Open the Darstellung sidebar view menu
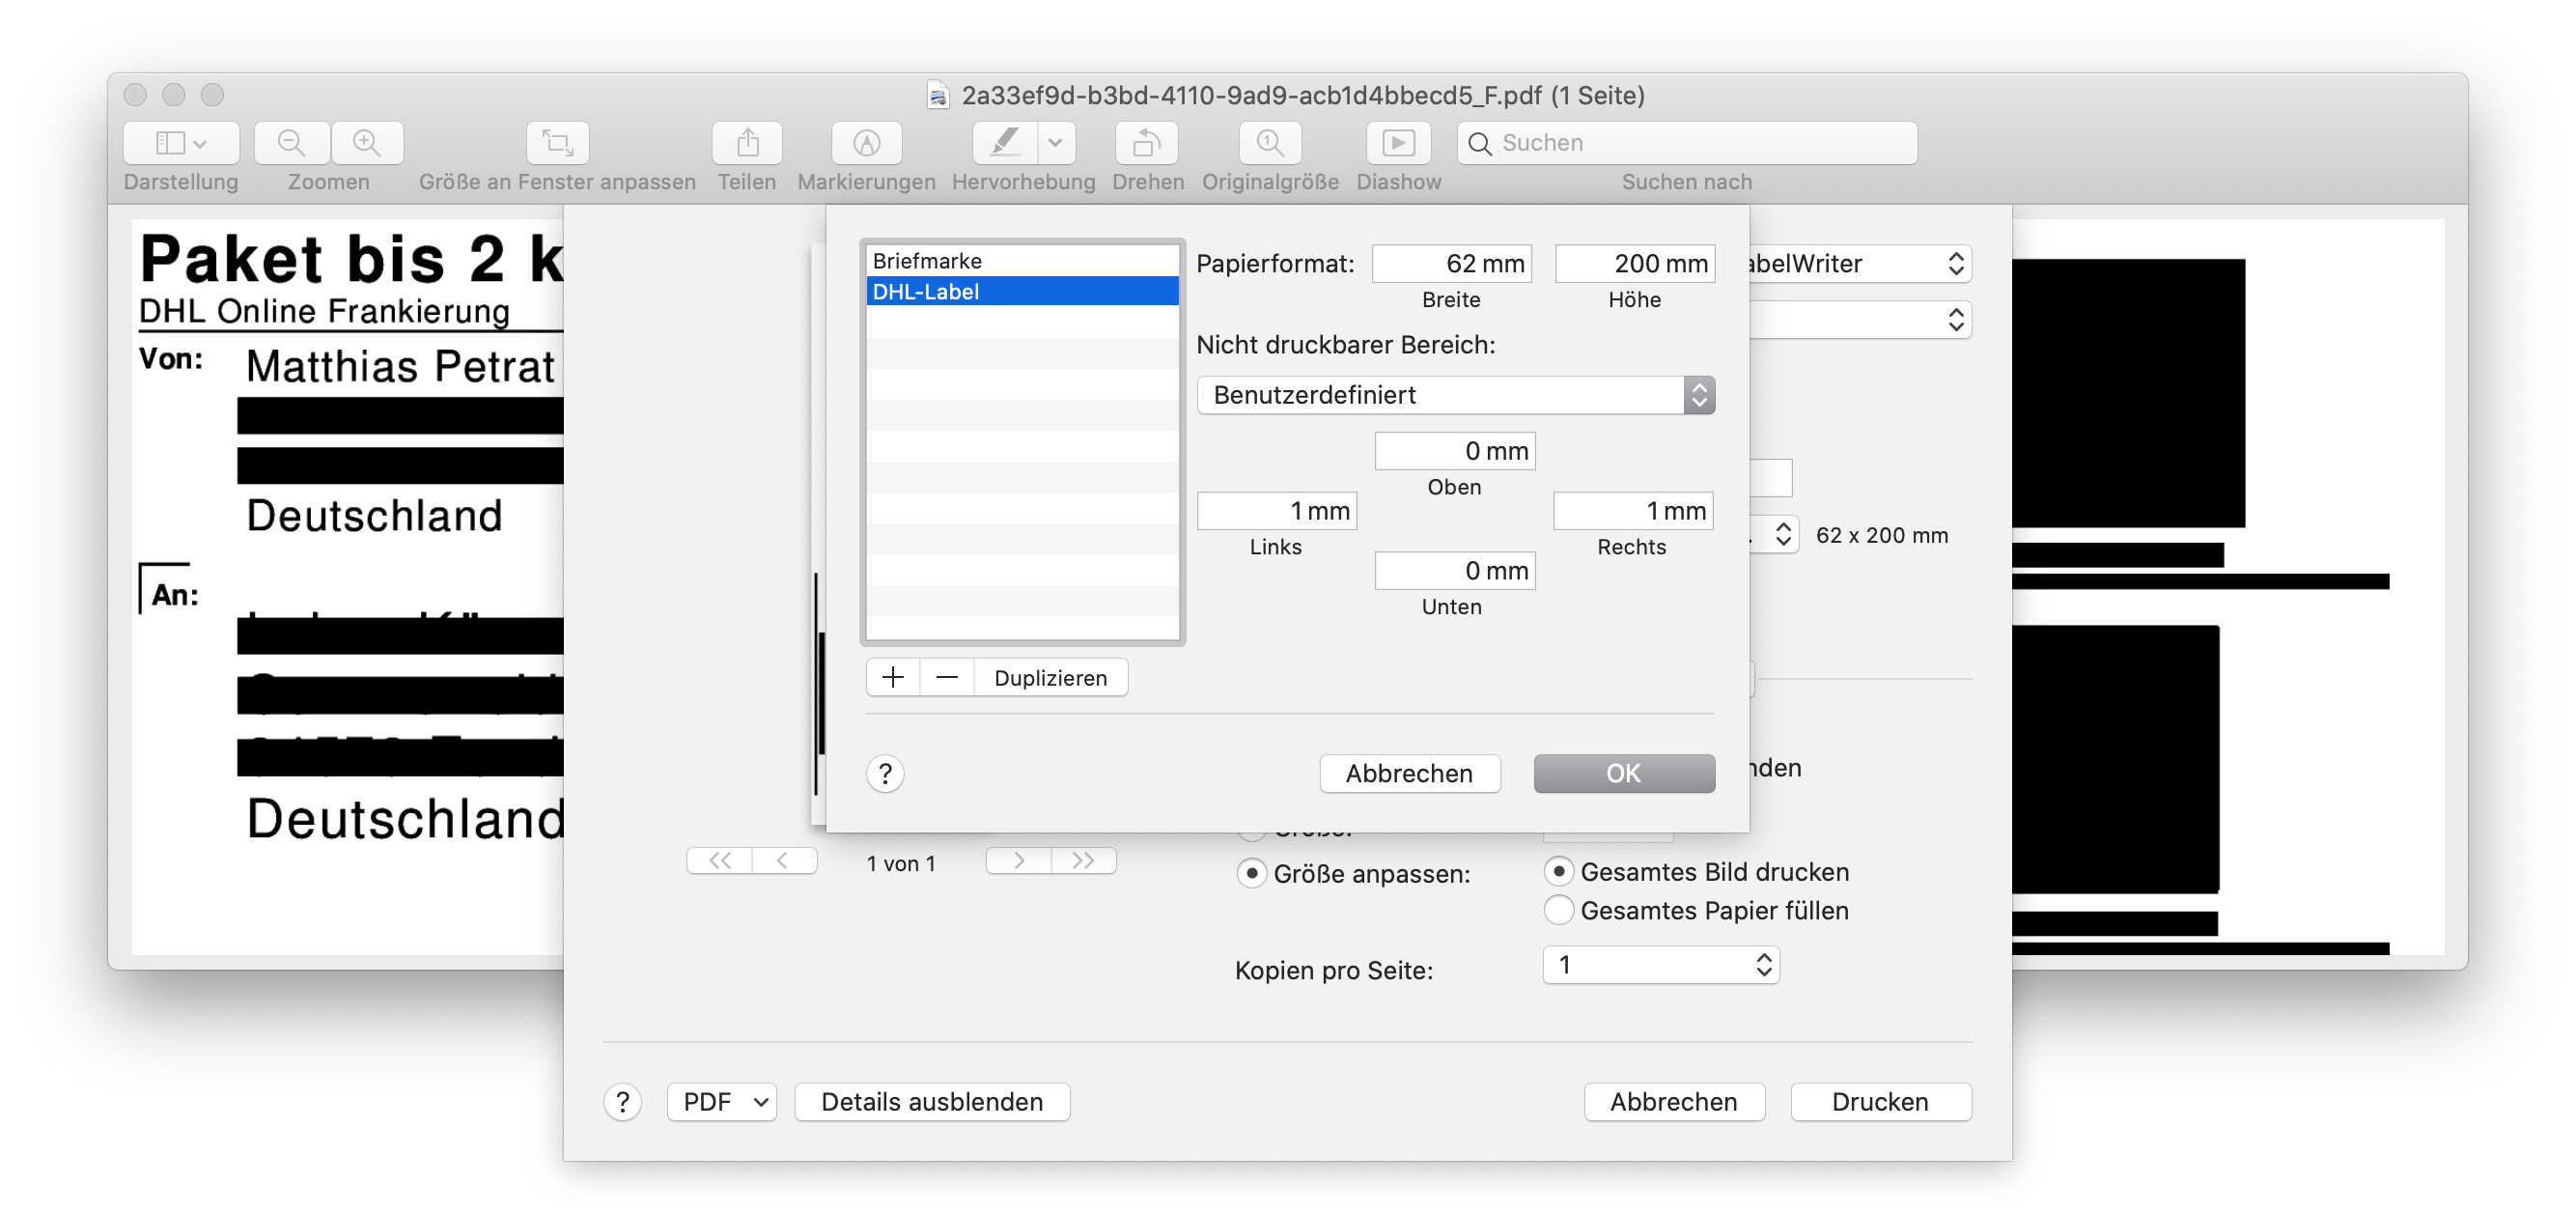 pyautogui.click(x=181, y=143)
